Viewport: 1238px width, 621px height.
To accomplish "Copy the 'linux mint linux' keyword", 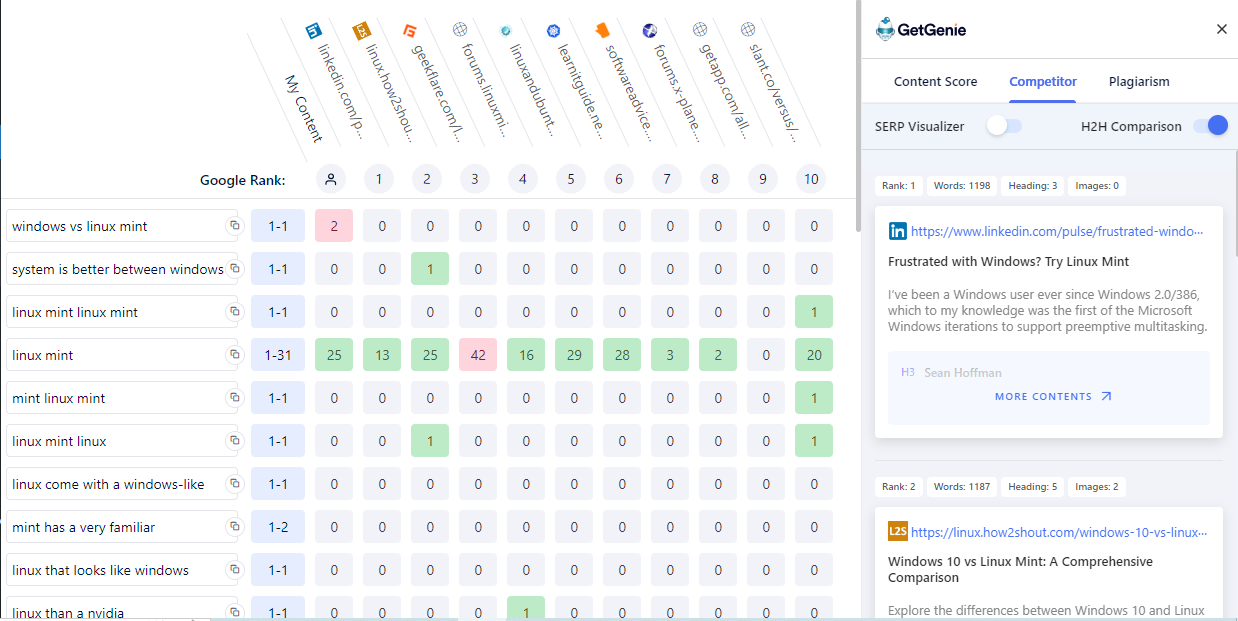I will (234, 441).
